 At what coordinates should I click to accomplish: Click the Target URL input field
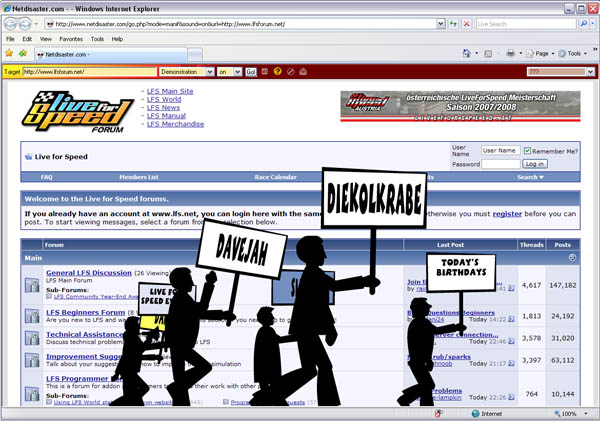90,72
